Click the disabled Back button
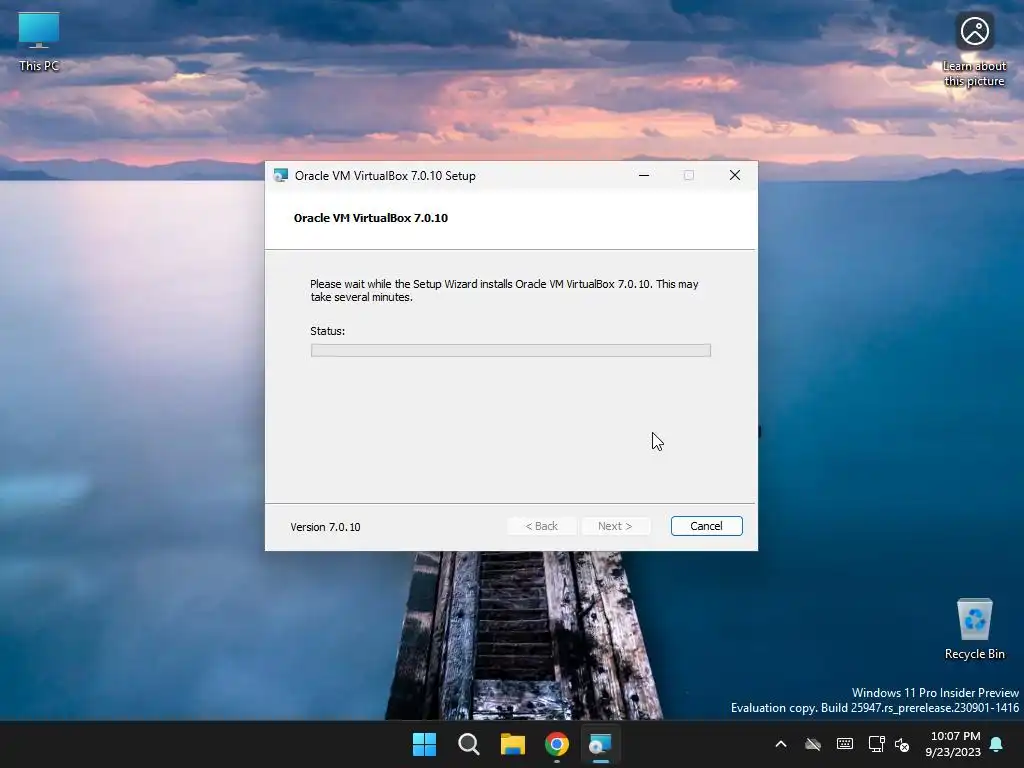1024x768 pixels. click(x=541, y=526)
